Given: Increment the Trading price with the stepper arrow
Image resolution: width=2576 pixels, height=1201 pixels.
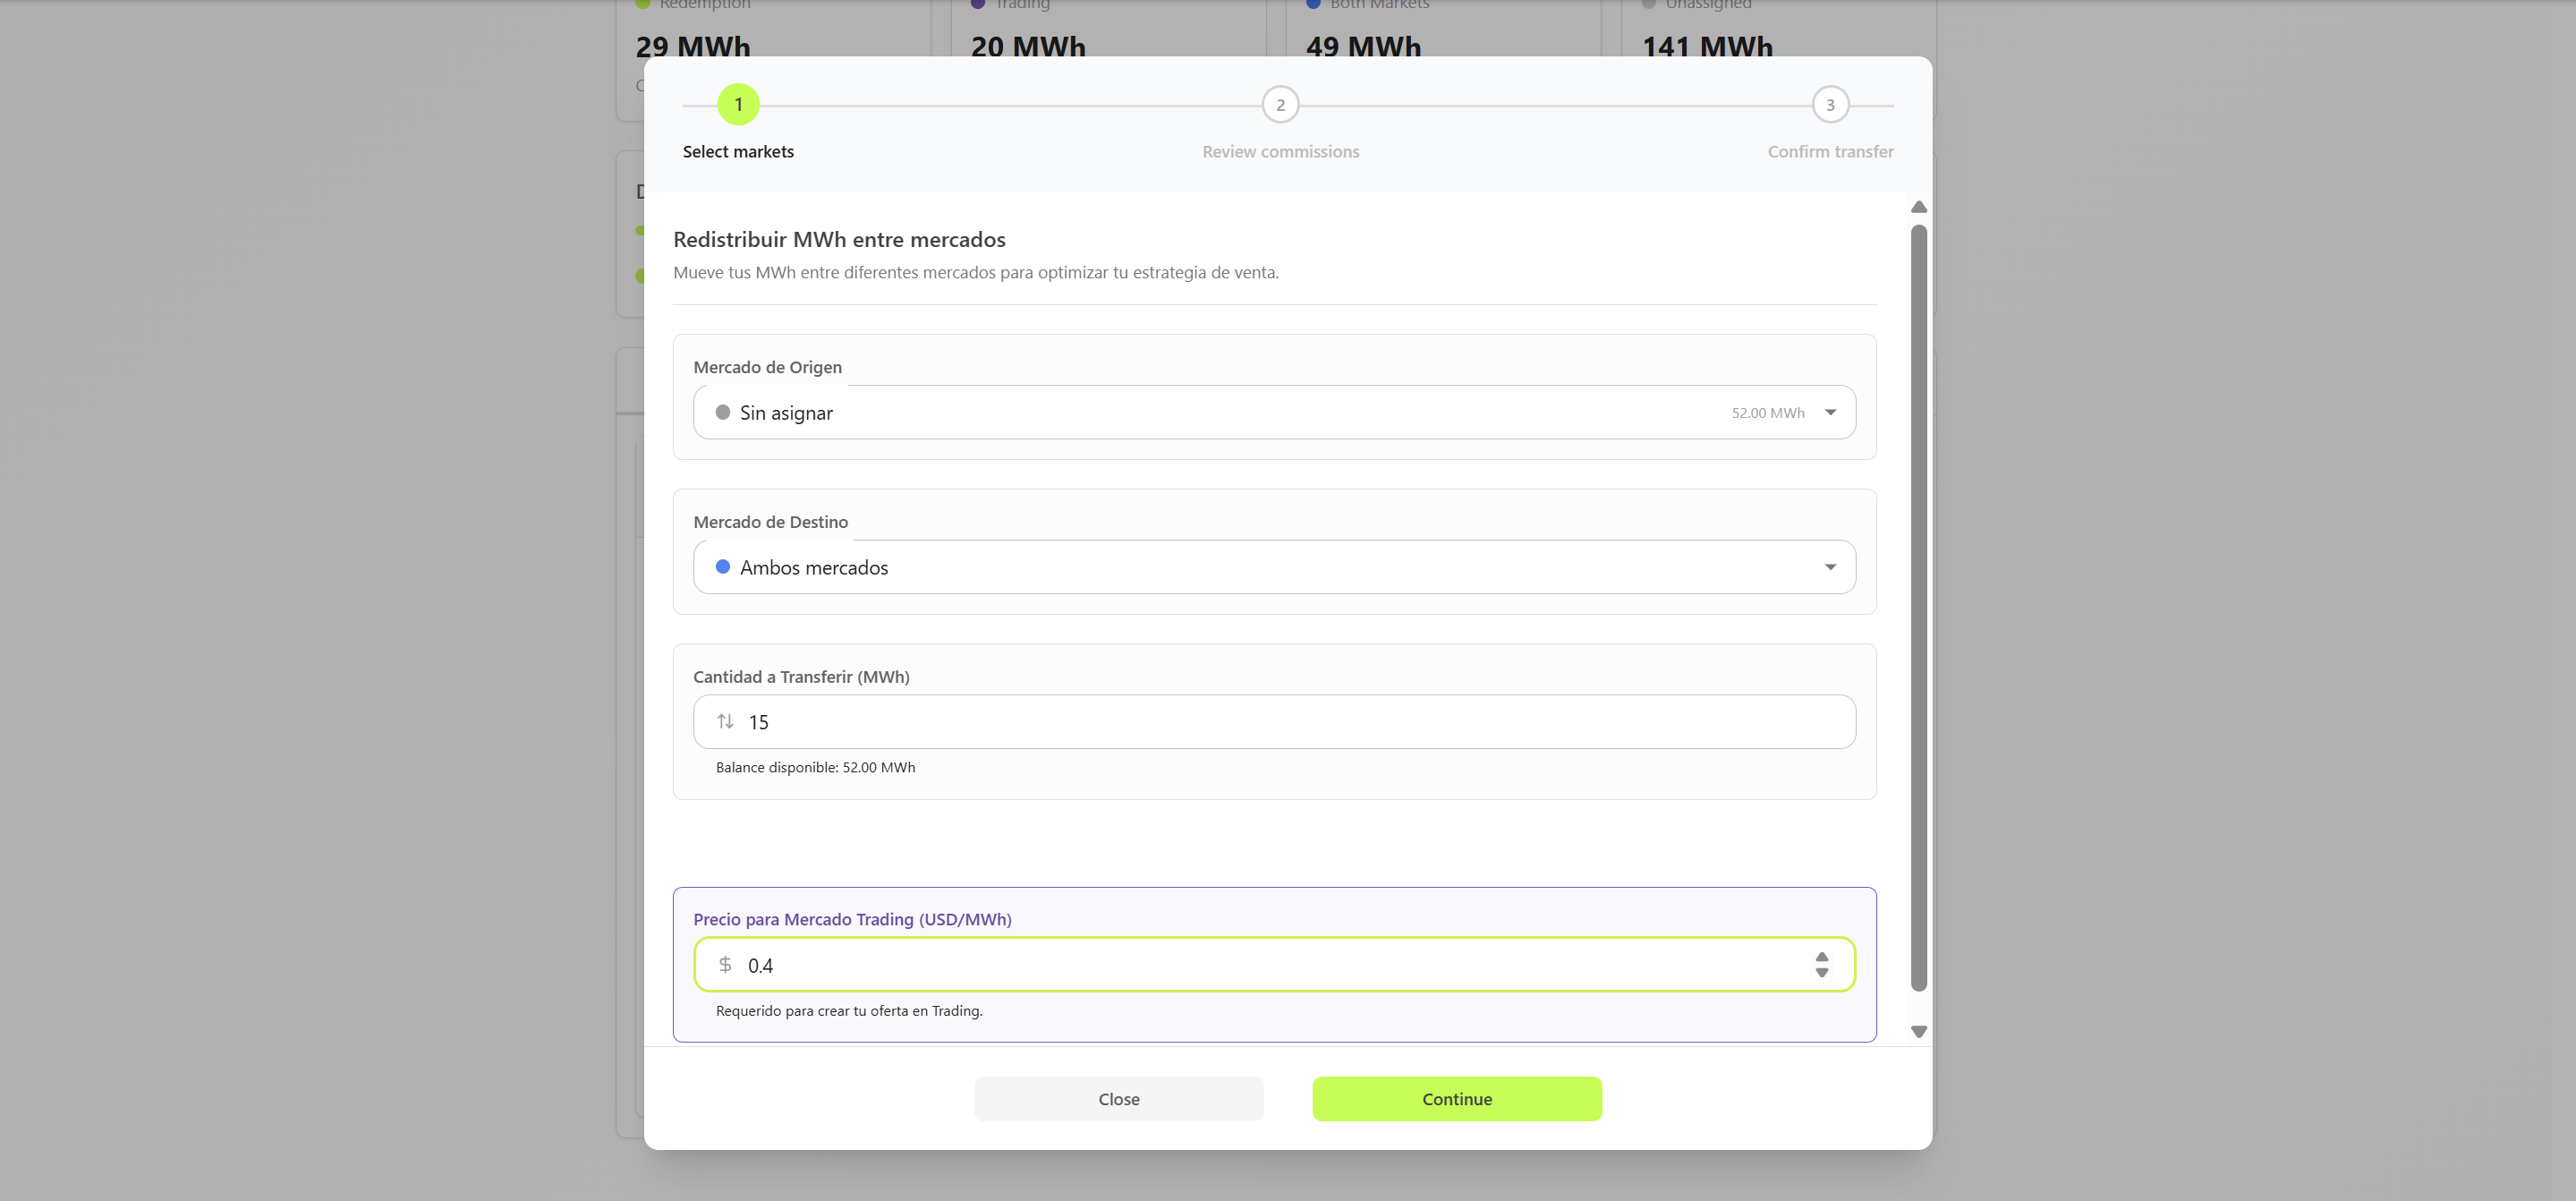Looking at the screenshot, I should (1822, 957).
